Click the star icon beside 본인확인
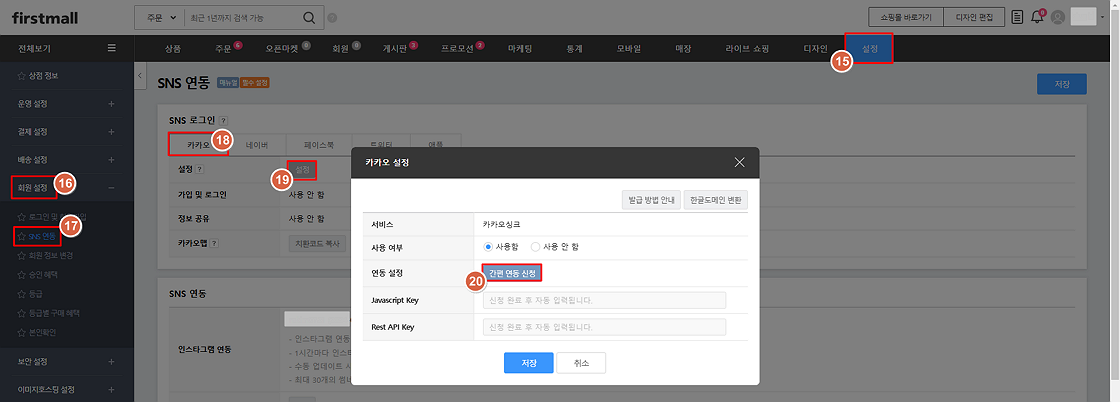This screenshot has height=402, width=1120. pyautogui.click(x=21, y=332)
